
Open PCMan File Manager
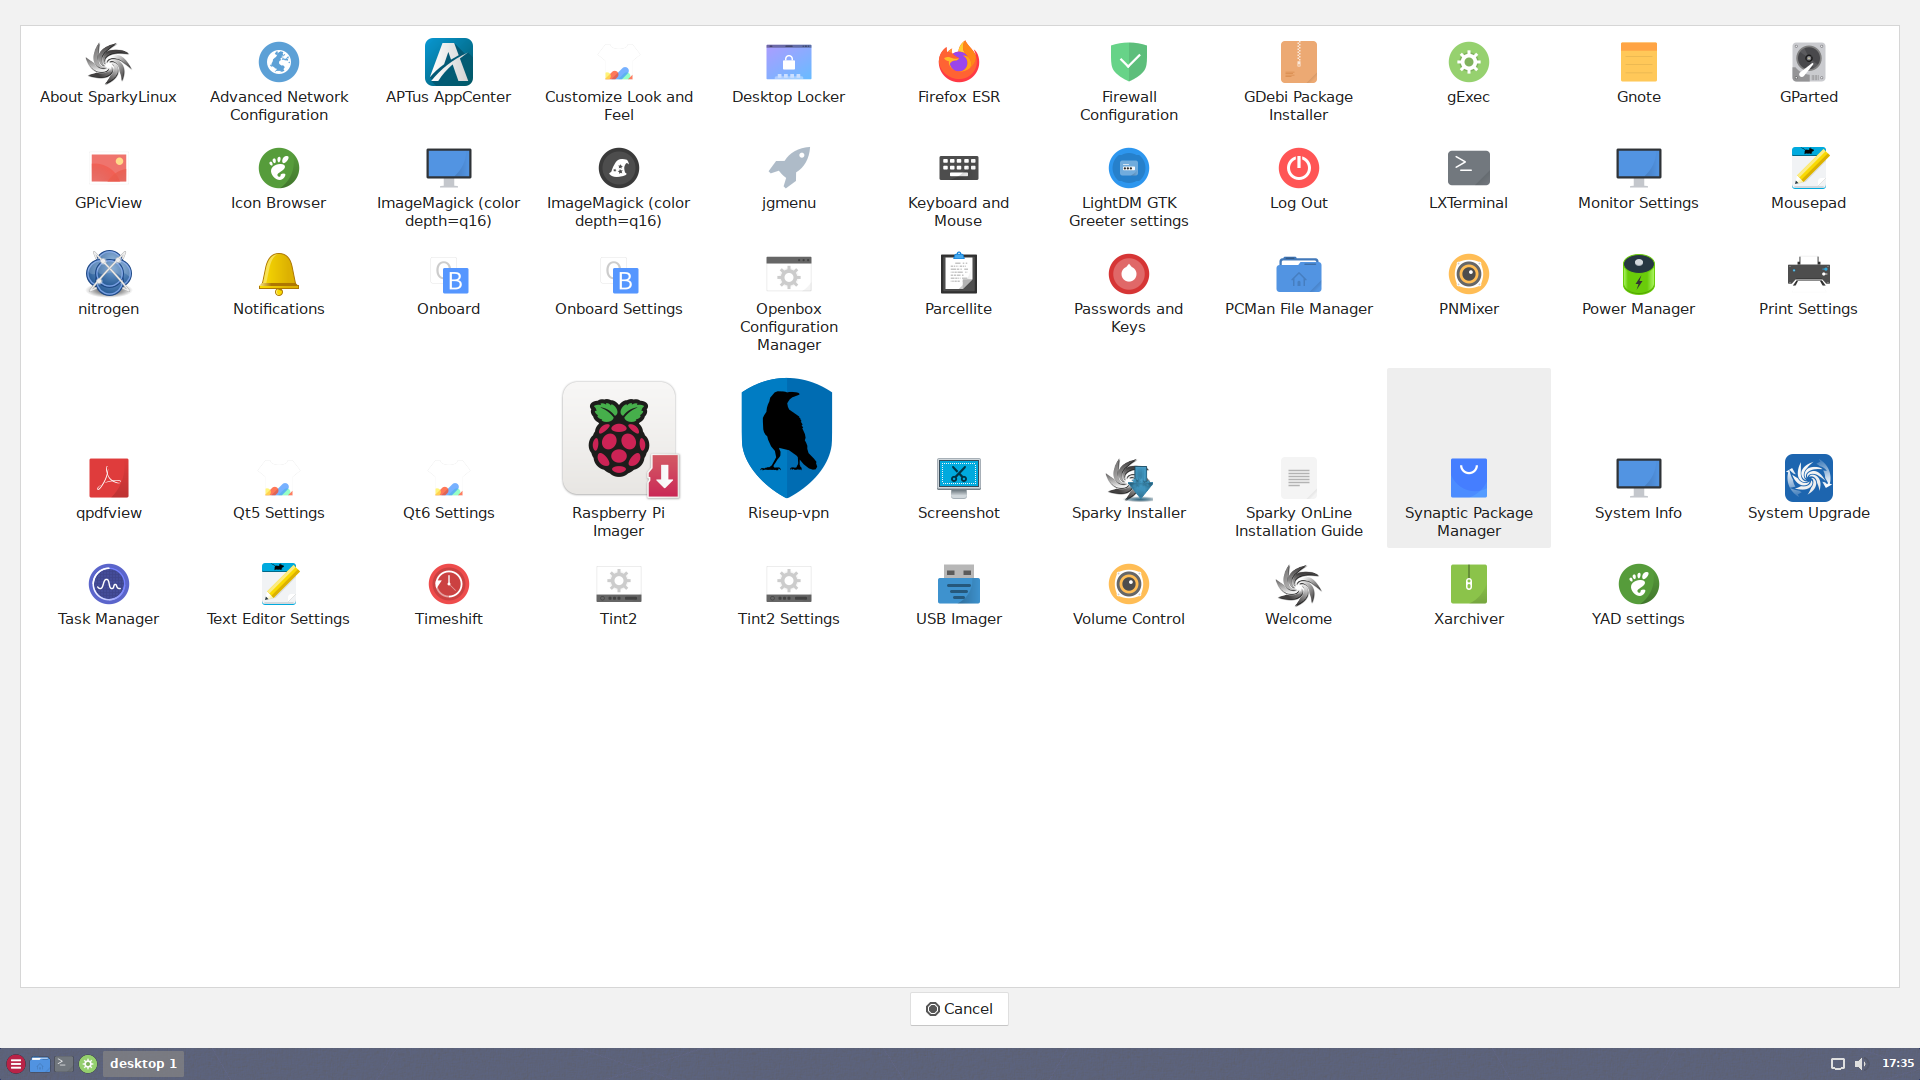[1298, 284]
